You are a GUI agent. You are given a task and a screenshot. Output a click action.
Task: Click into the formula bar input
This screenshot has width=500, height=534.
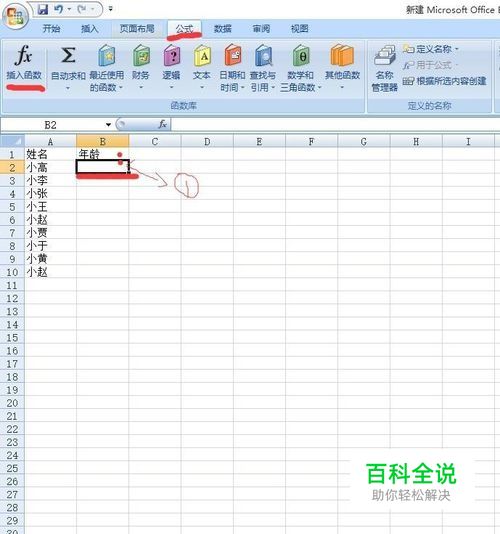pos(335,125)
